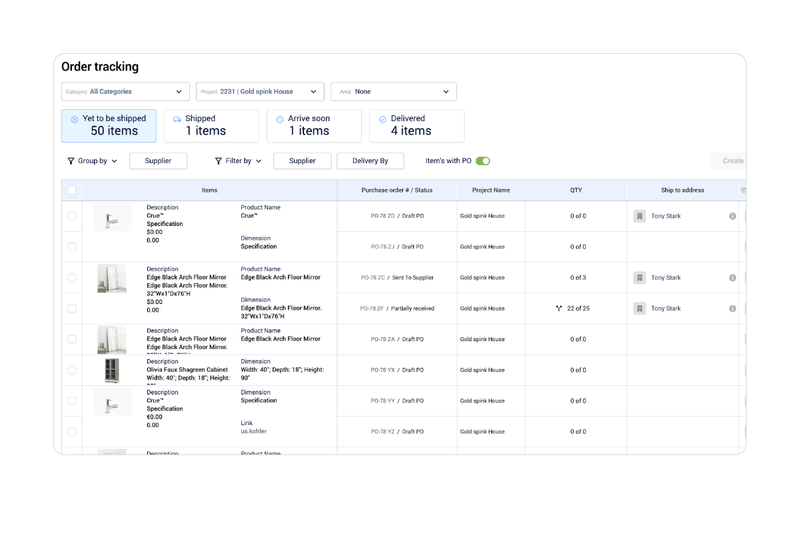Click the Ship to address column header
Screen dimensions: 800x533
click(x=683, y=190)
